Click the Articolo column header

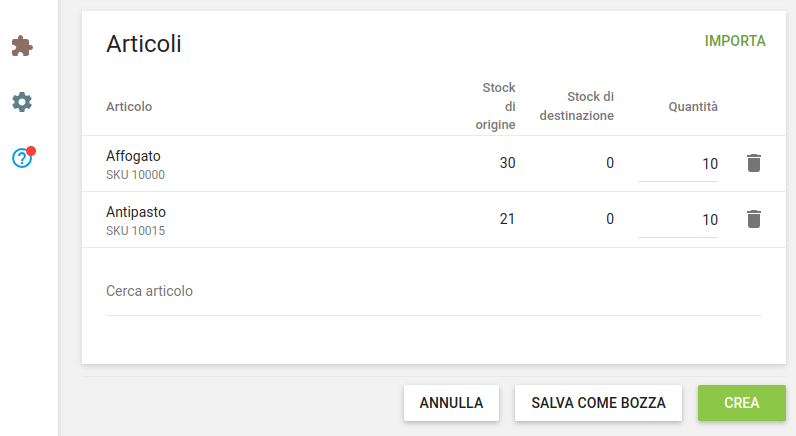pos(129,107)
